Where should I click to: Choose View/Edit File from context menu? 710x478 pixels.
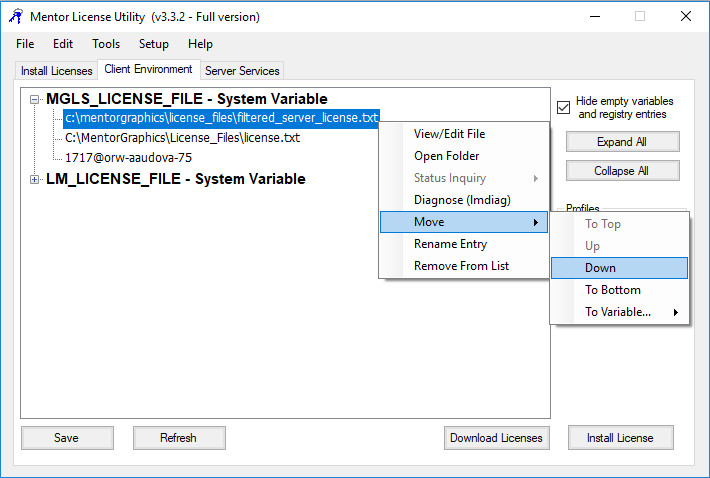coord(464,134)
